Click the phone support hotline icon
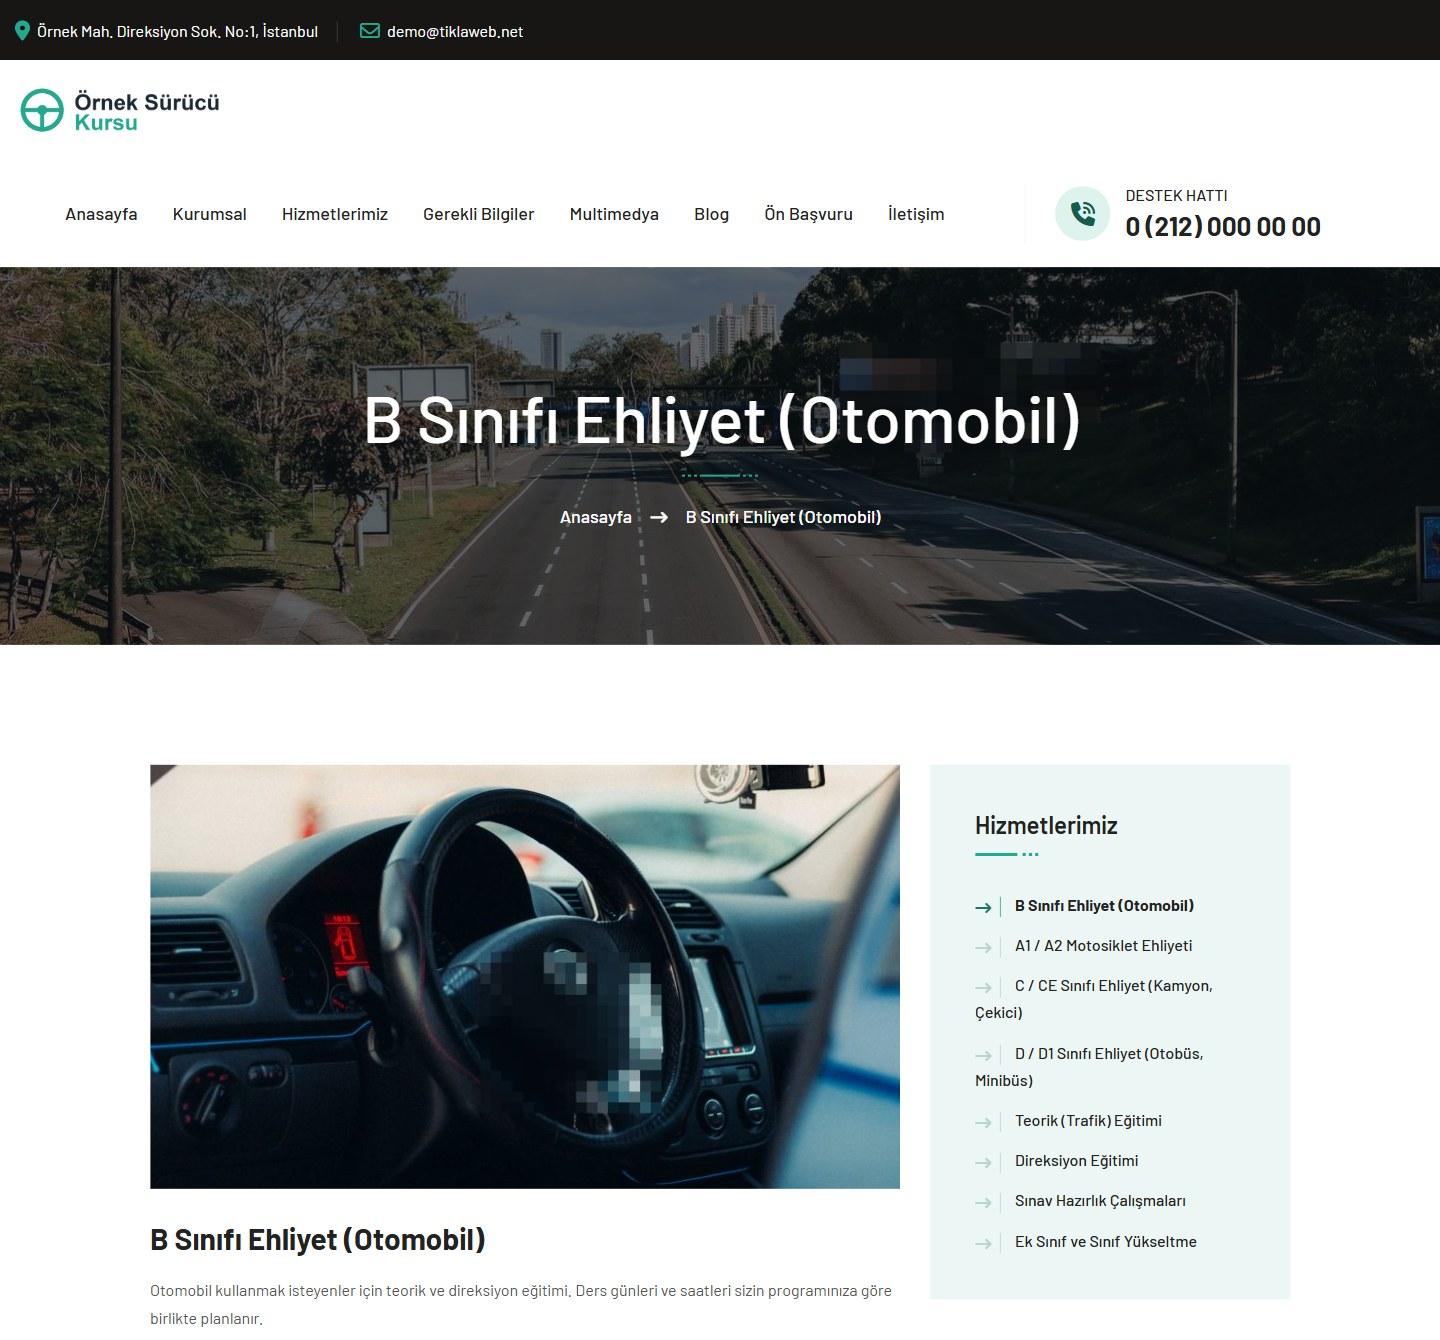The image size is (1440, 1340). (x=1082, y=214)
